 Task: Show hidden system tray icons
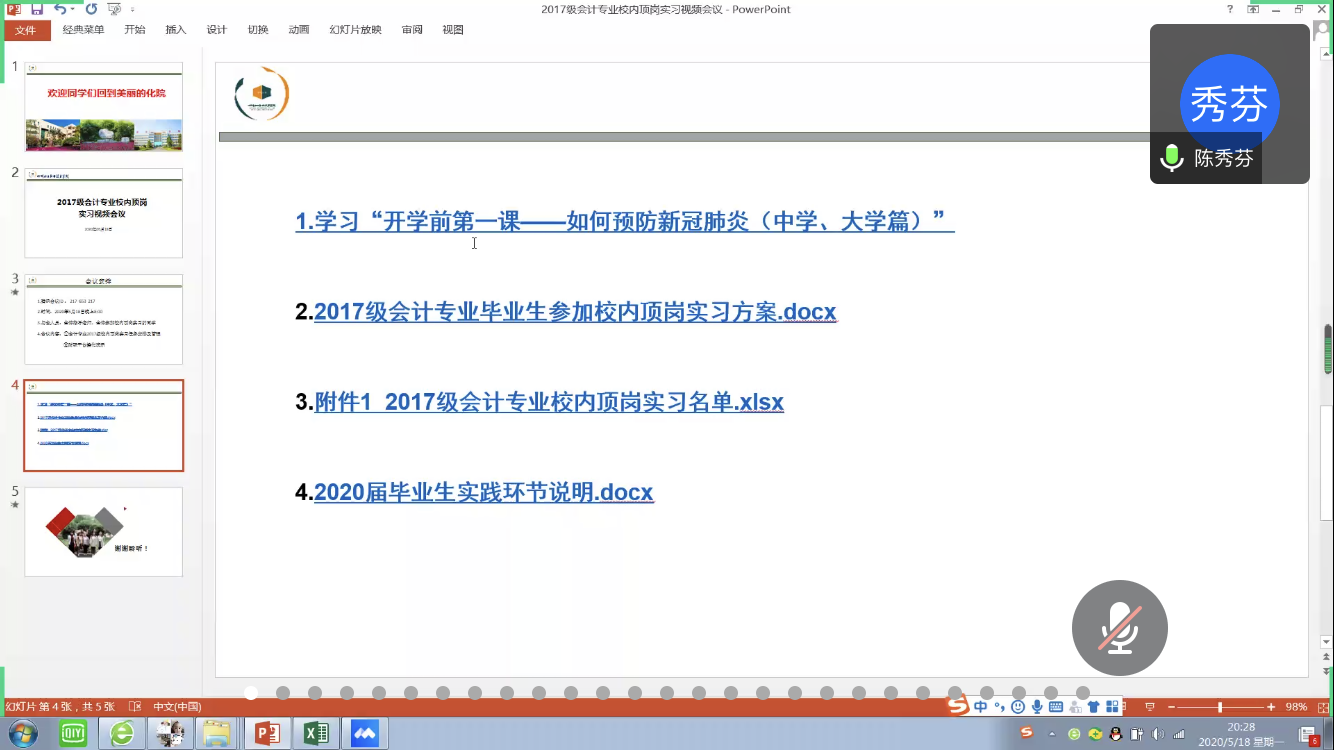click(1054, 734)
